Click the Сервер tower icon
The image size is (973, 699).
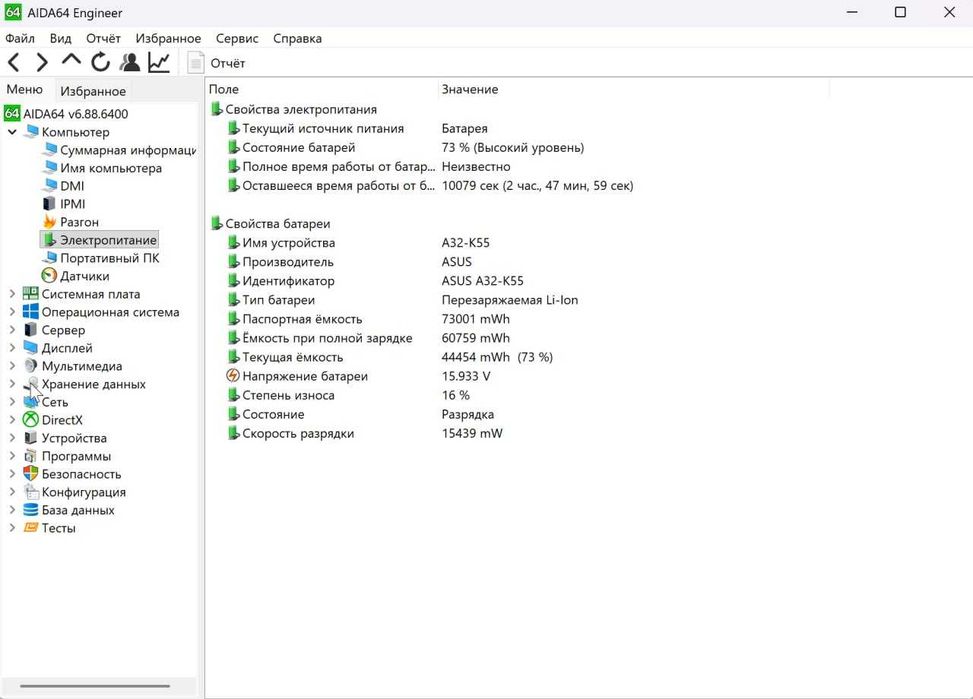coord(30,330)
